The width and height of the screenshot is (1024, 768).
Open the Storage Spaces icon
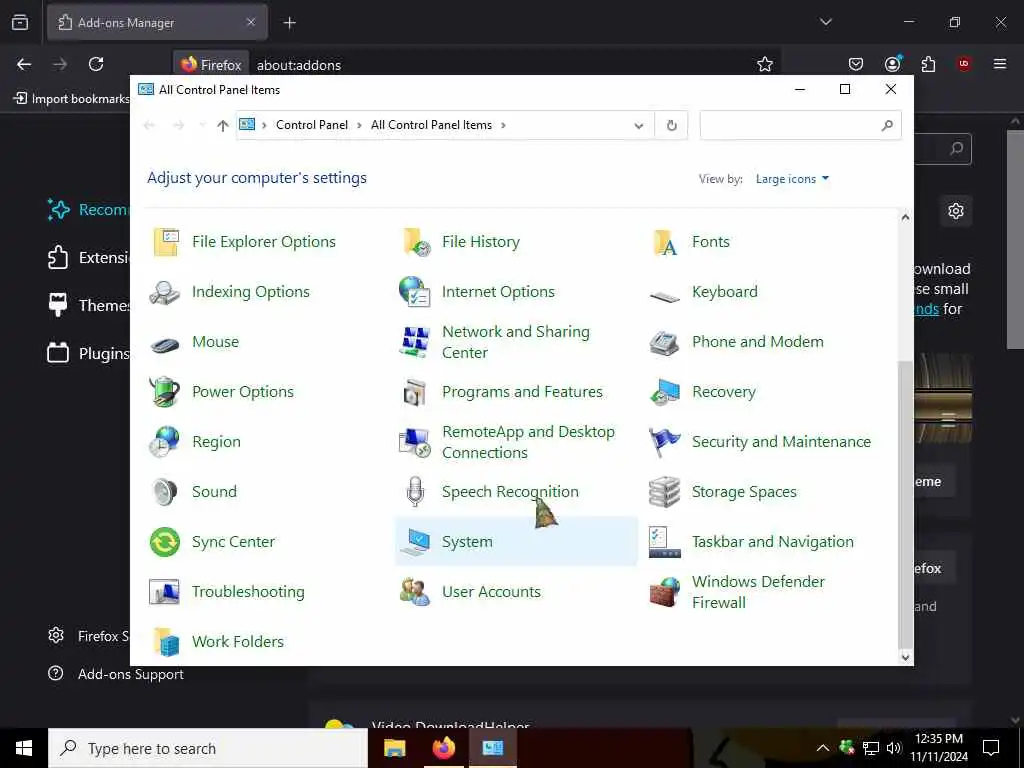click(665, 492)
